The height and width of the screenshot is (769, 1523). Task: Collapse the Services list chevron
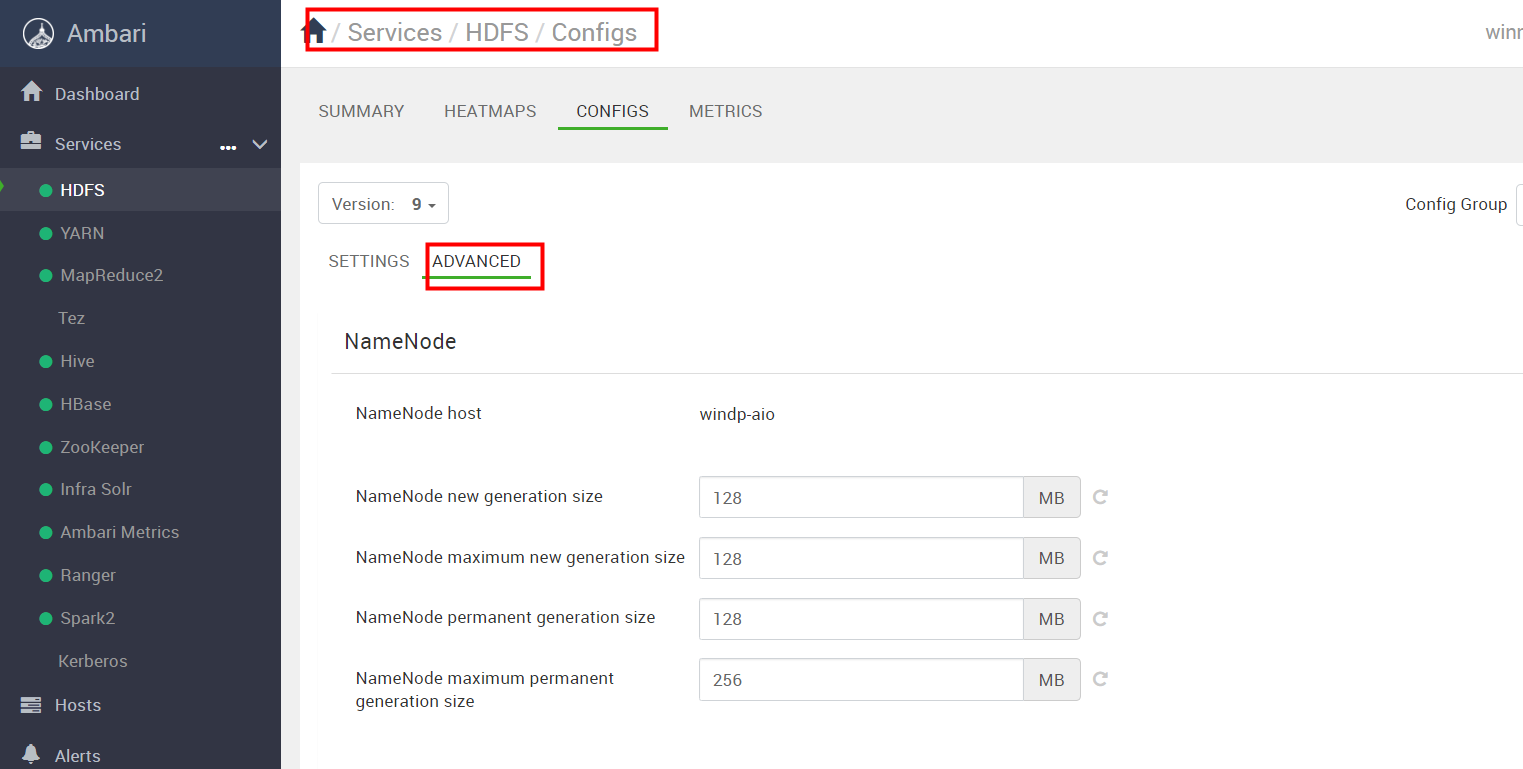pos(260,144)
